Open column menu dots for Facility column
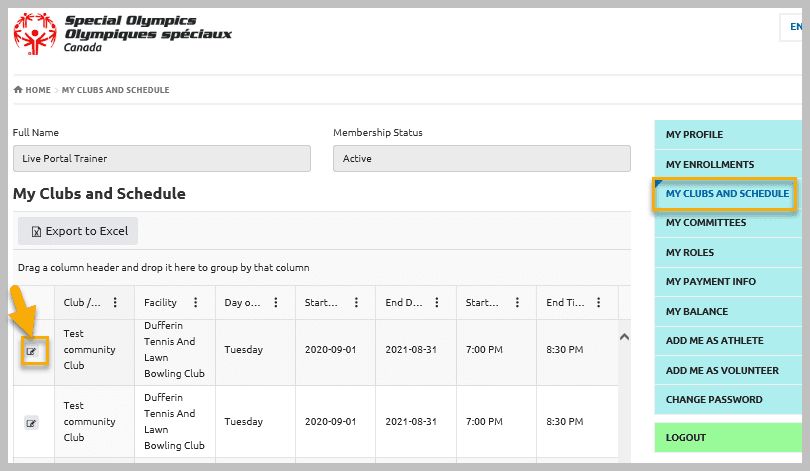This screenshot has height=471, width=810. pyautogui.click(x=196, y=303)
